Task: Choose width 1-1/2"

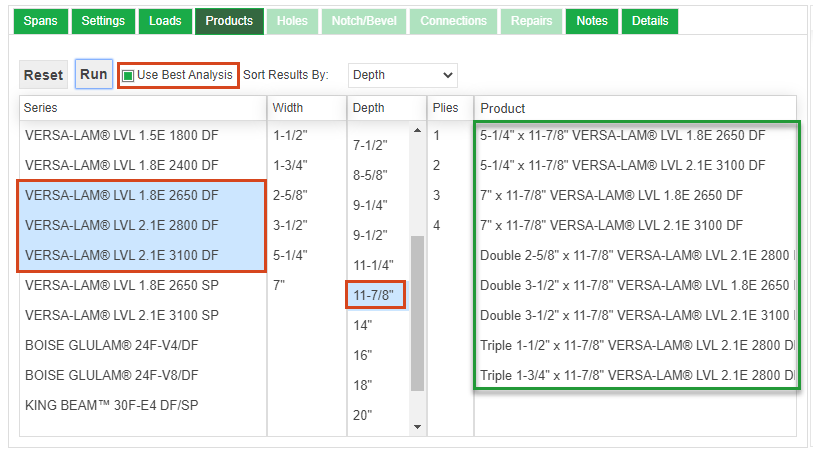Action: tap(306, 135)
